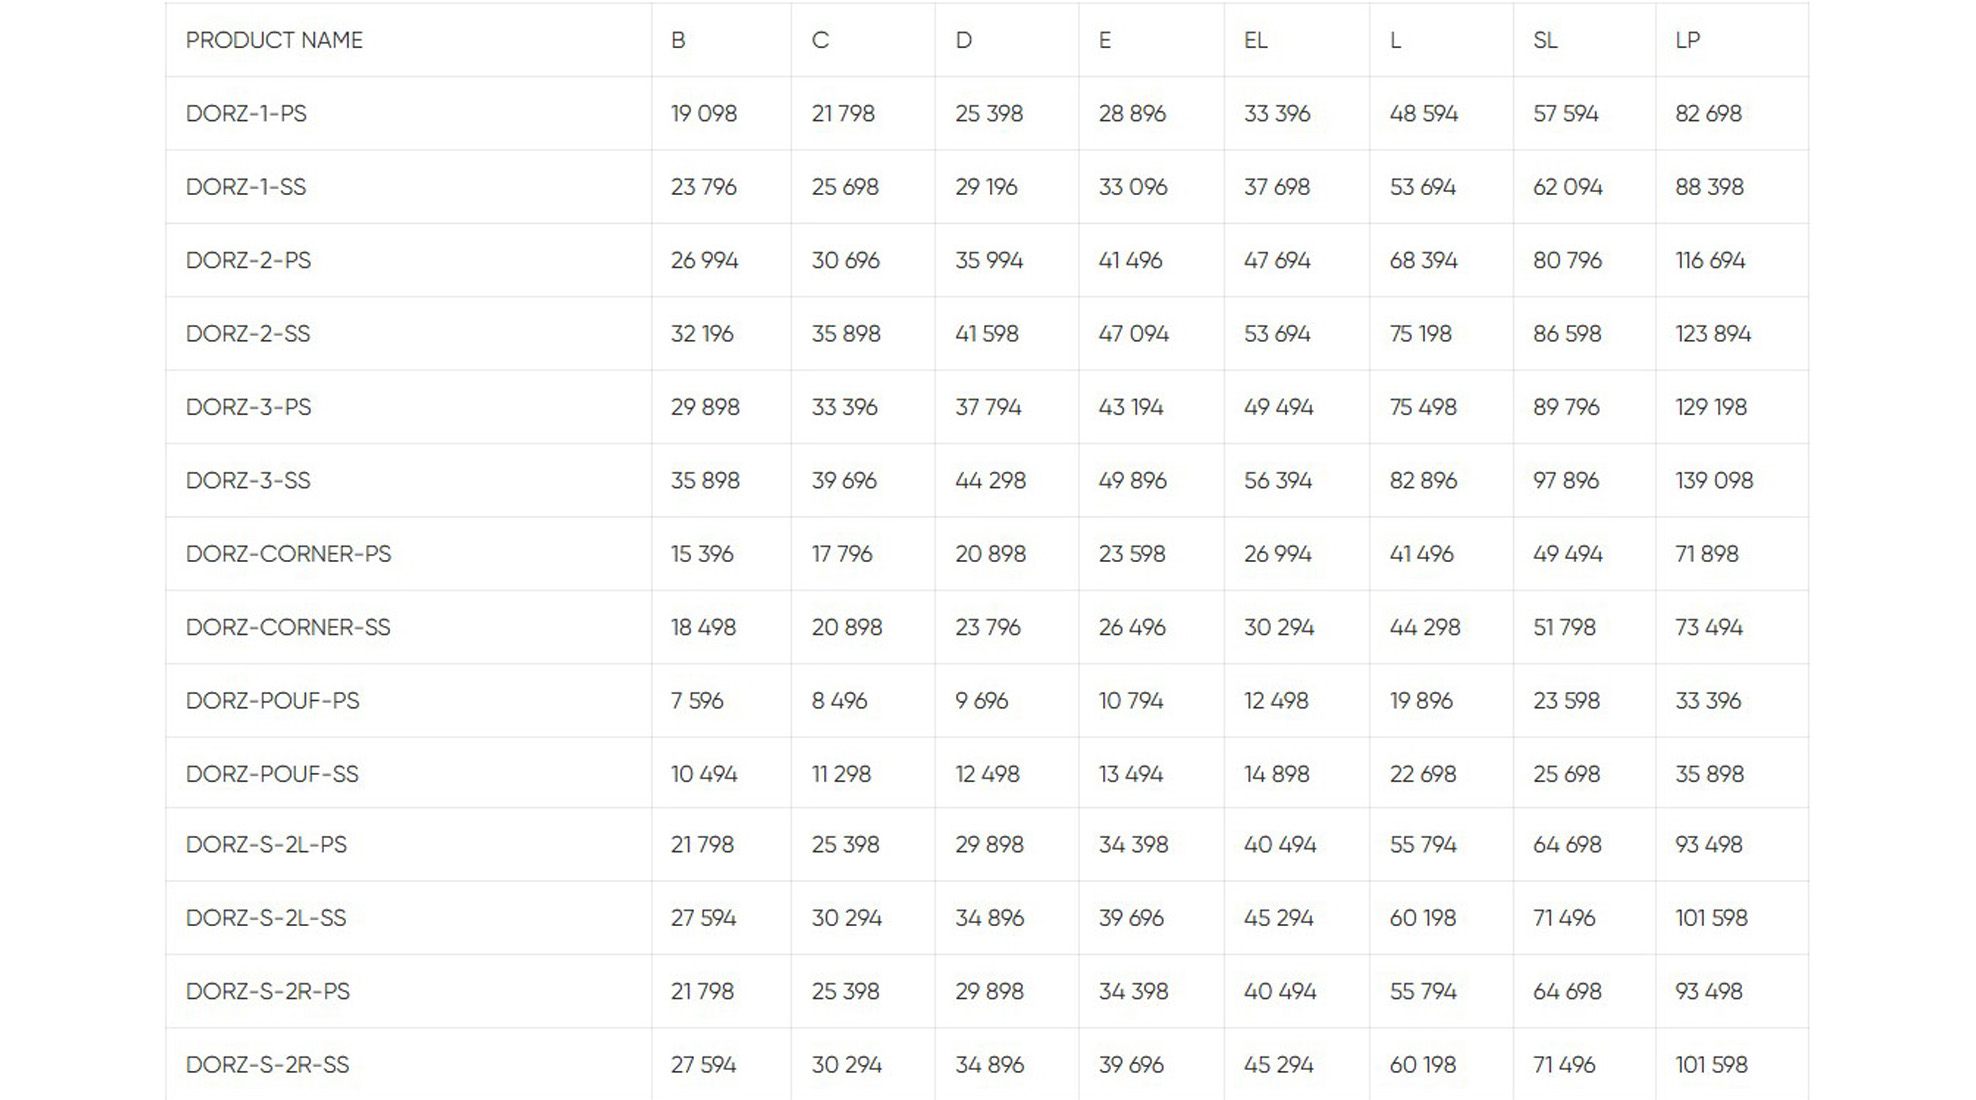Select the DORZ-CORNER-PS row label

coord(288,554)
